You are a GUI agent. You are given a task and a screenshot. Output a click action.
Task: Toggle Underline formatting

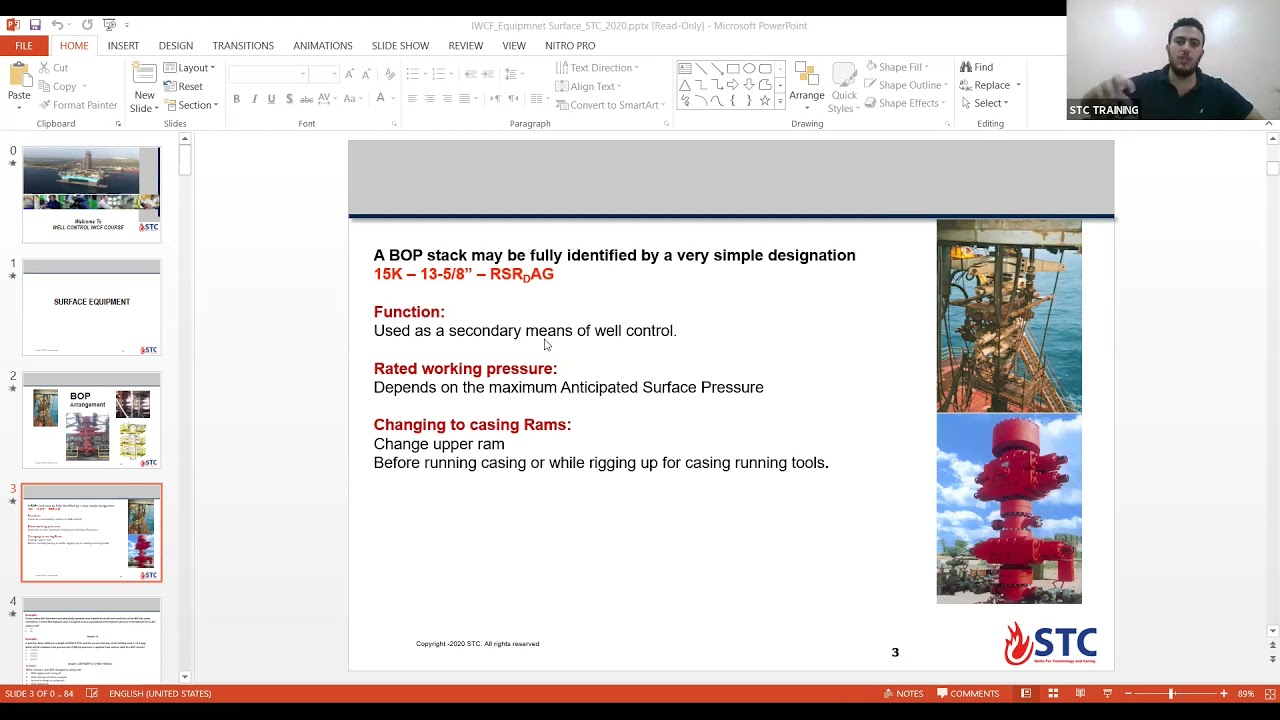(271, 99)
